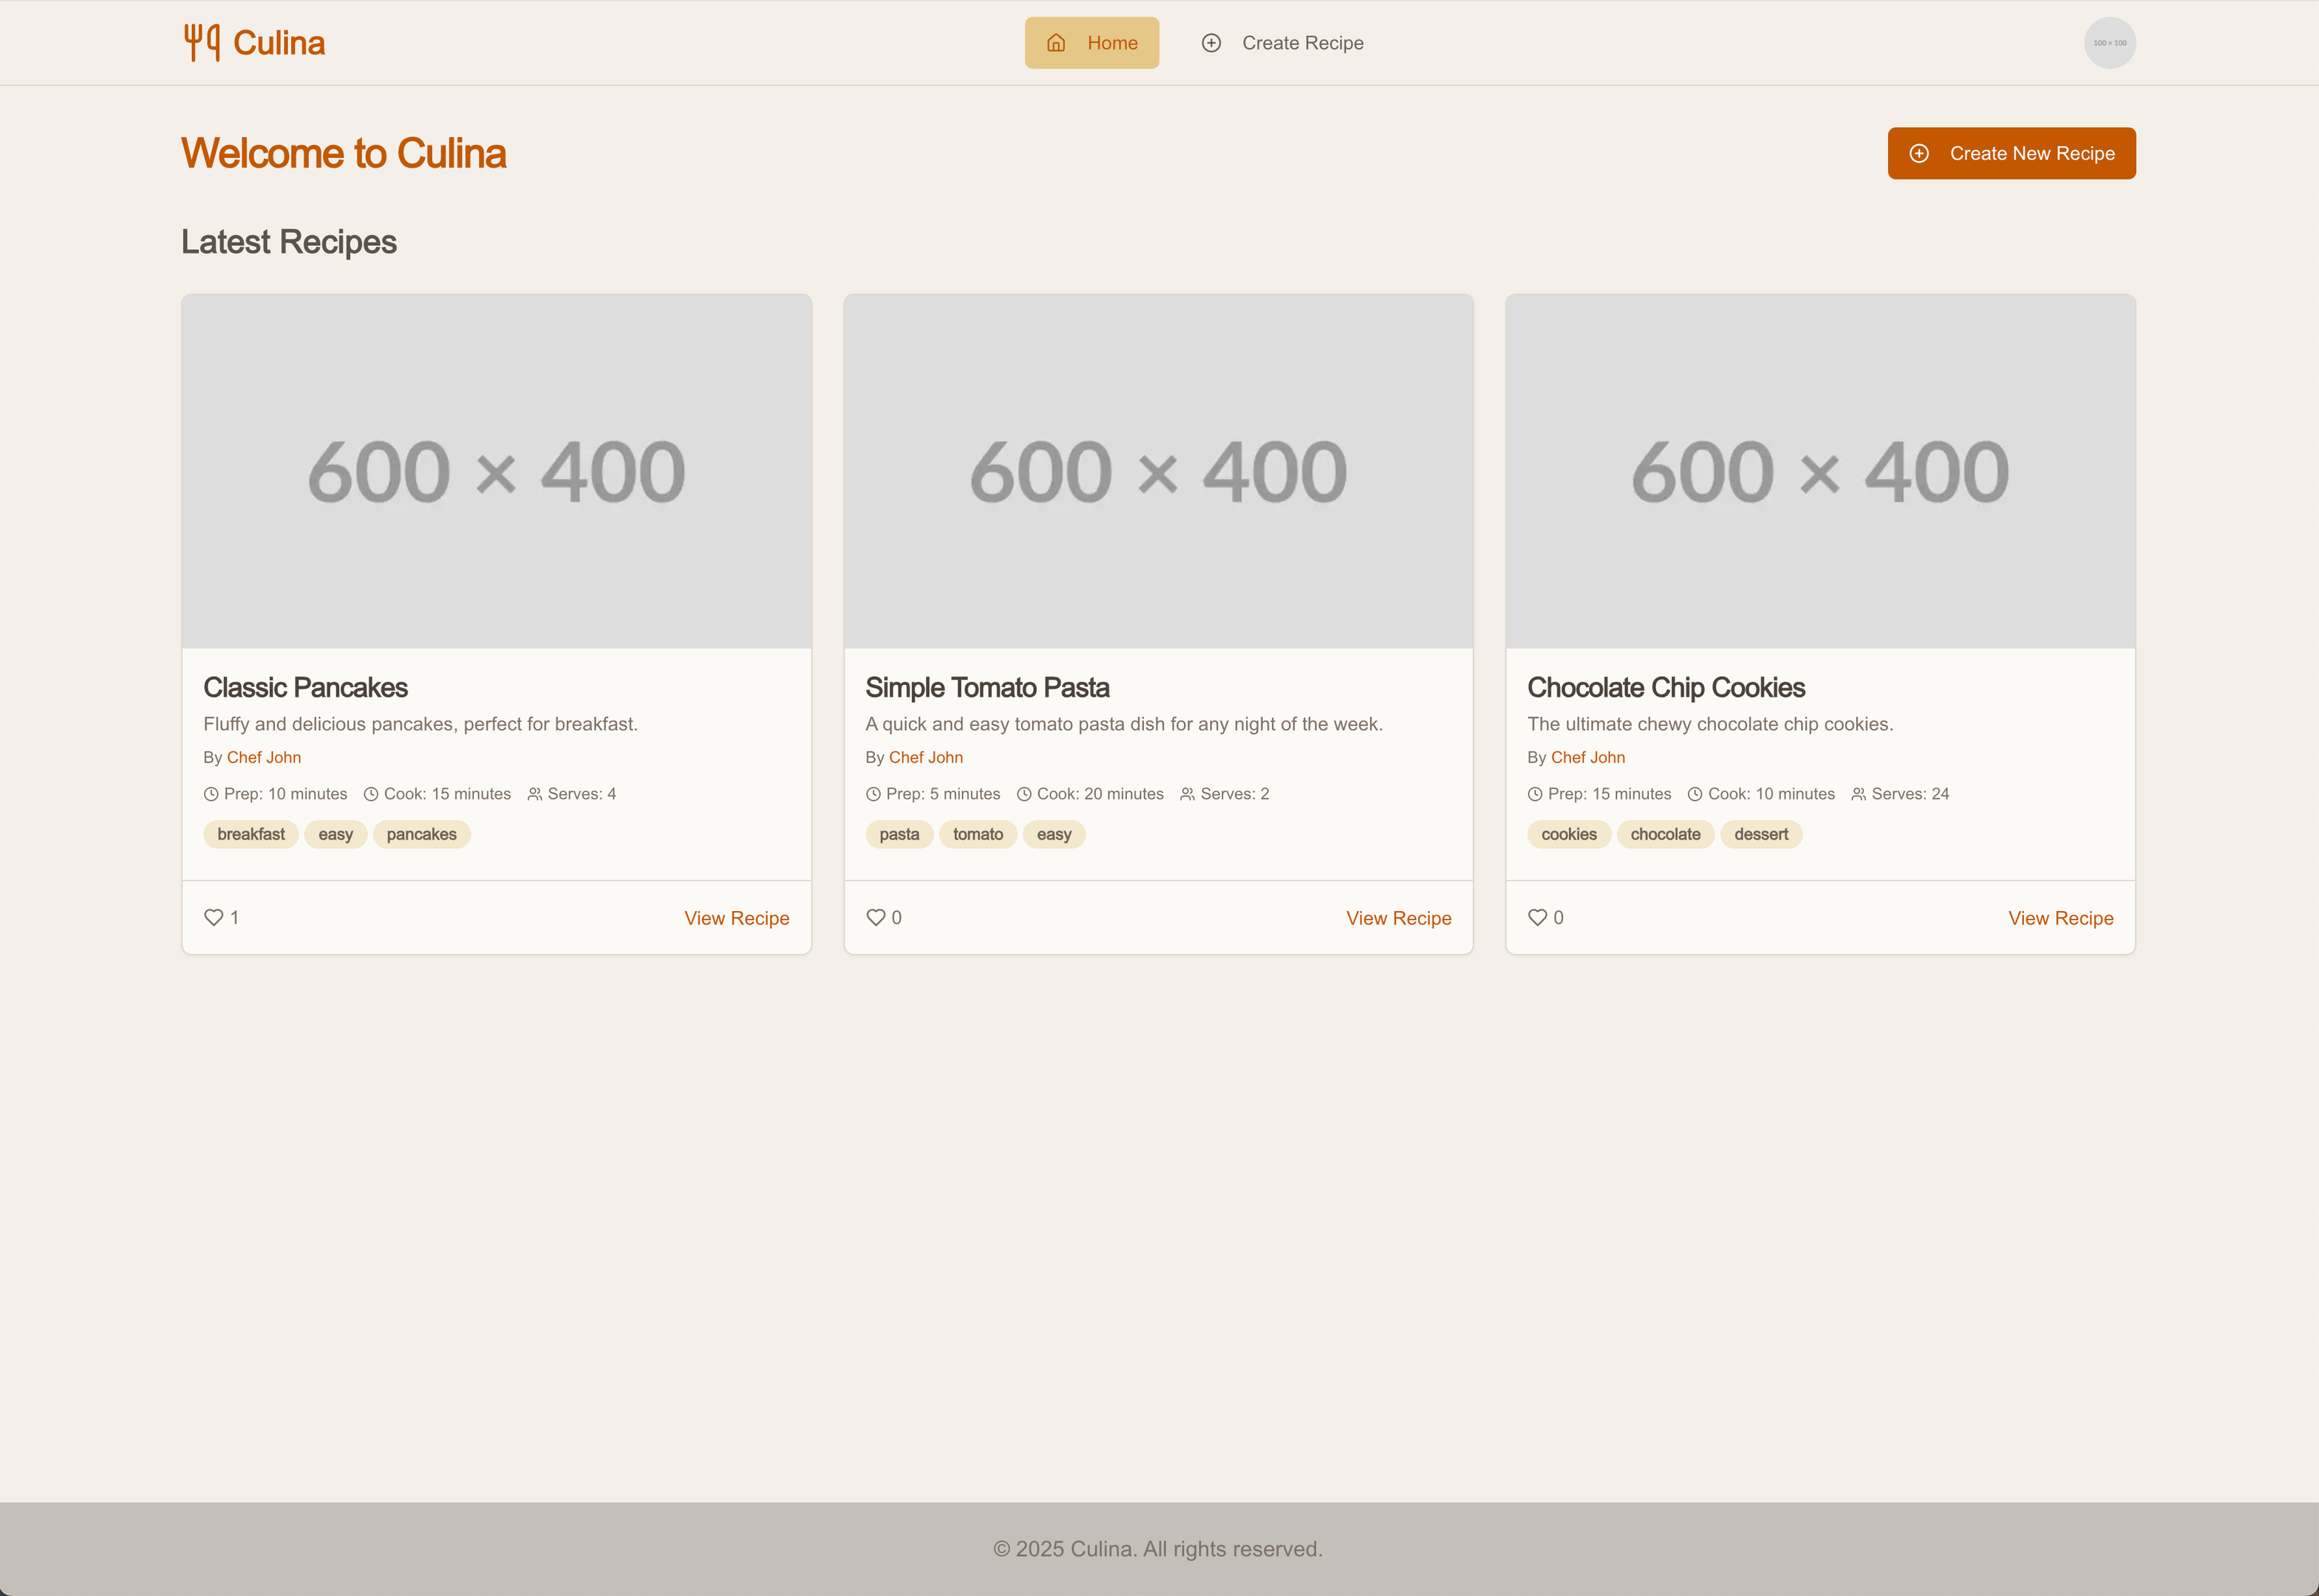Click Chef John on the Classic Pancakes card
2319x1596 pixels.
coord(264,757)
